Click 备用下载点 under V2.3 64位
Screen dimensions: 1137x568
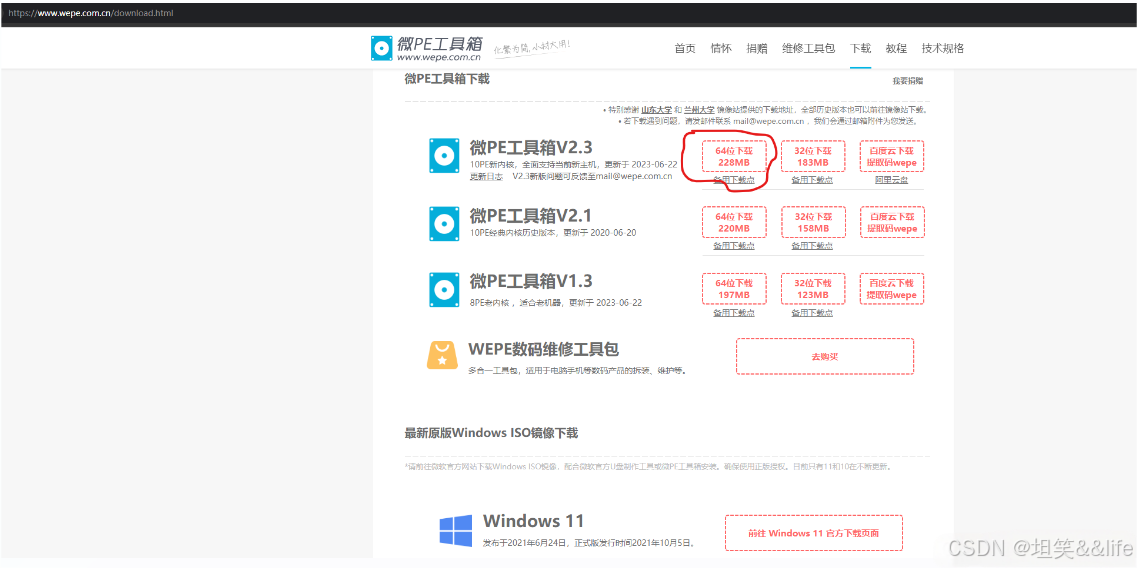point(733,180)
